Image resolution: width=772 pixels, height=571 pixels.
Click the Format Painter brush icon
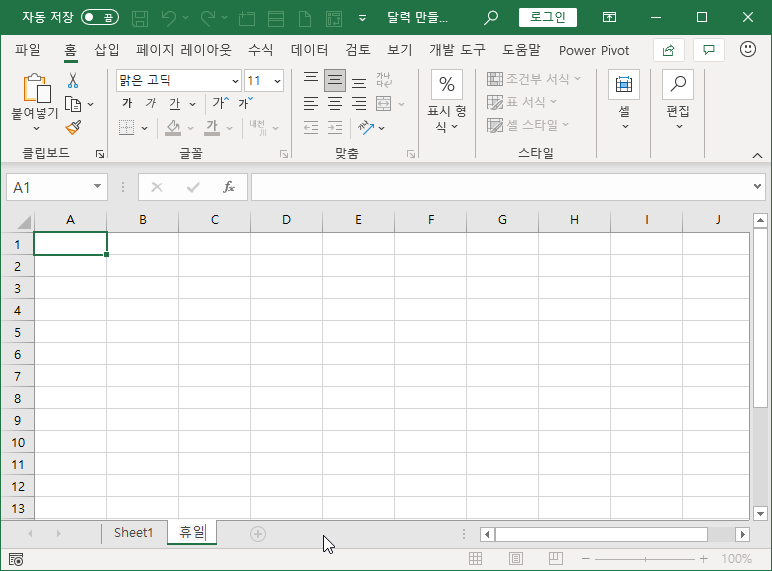pos(73,127)
